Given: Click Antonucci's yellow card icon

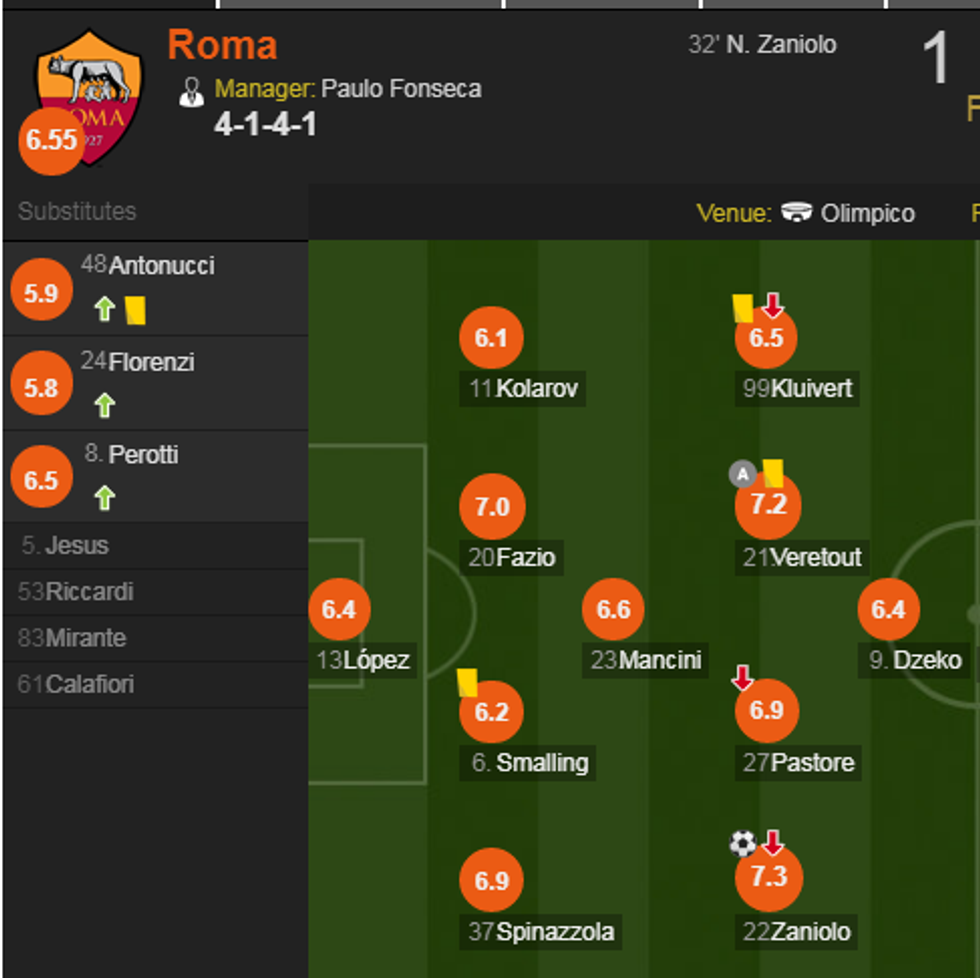Looking at the screenshot, I should 136,310.
